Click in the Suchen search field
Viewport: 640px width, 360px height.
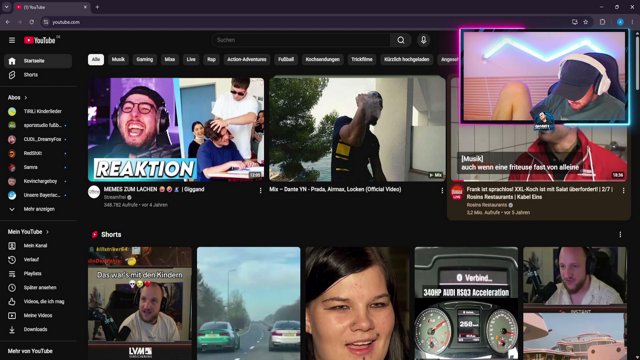pos(301,40)
